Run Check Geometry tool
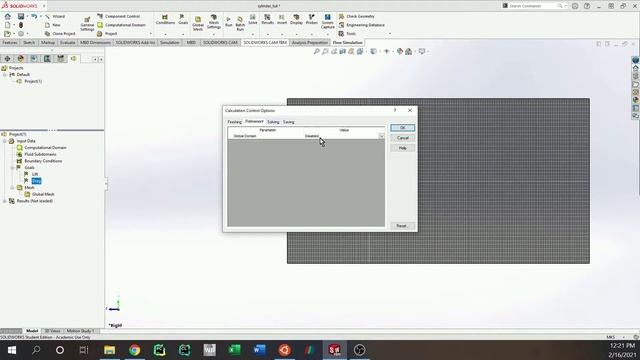Screen dimensions: 640x360 [x=356, y=16]
